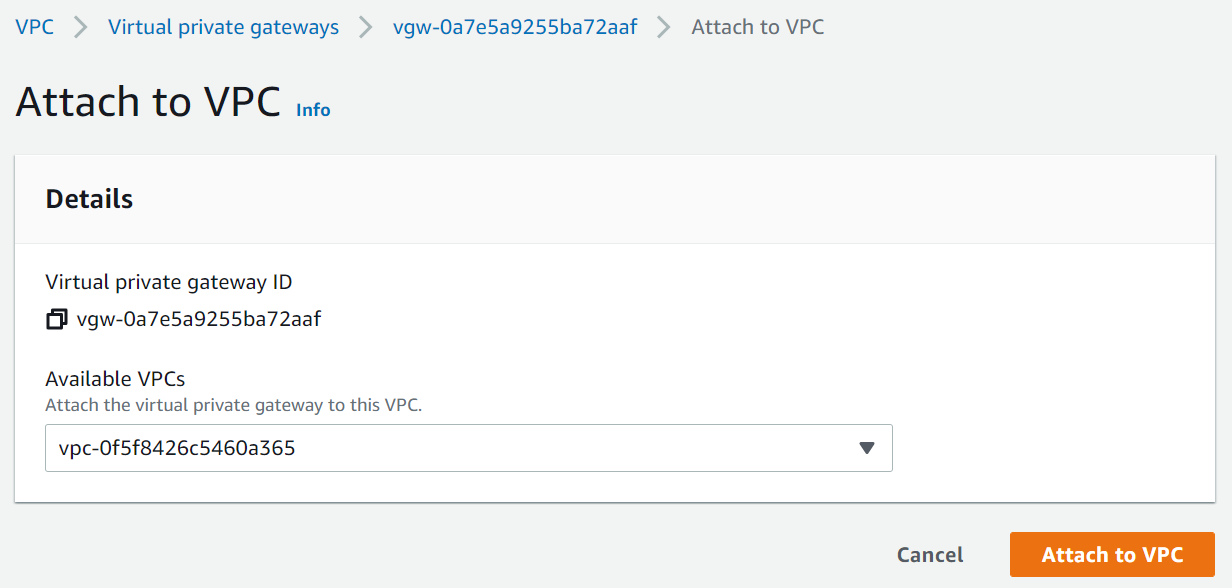Click the Details panel header

89,199
